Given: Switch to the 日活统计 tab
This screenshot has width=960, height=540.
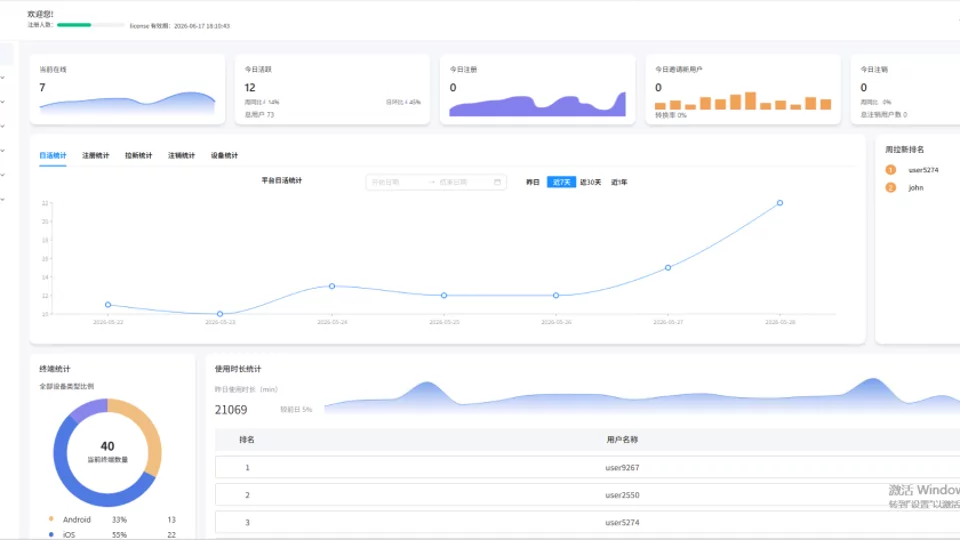Looking at the screenshot, I should click(53, 156).
